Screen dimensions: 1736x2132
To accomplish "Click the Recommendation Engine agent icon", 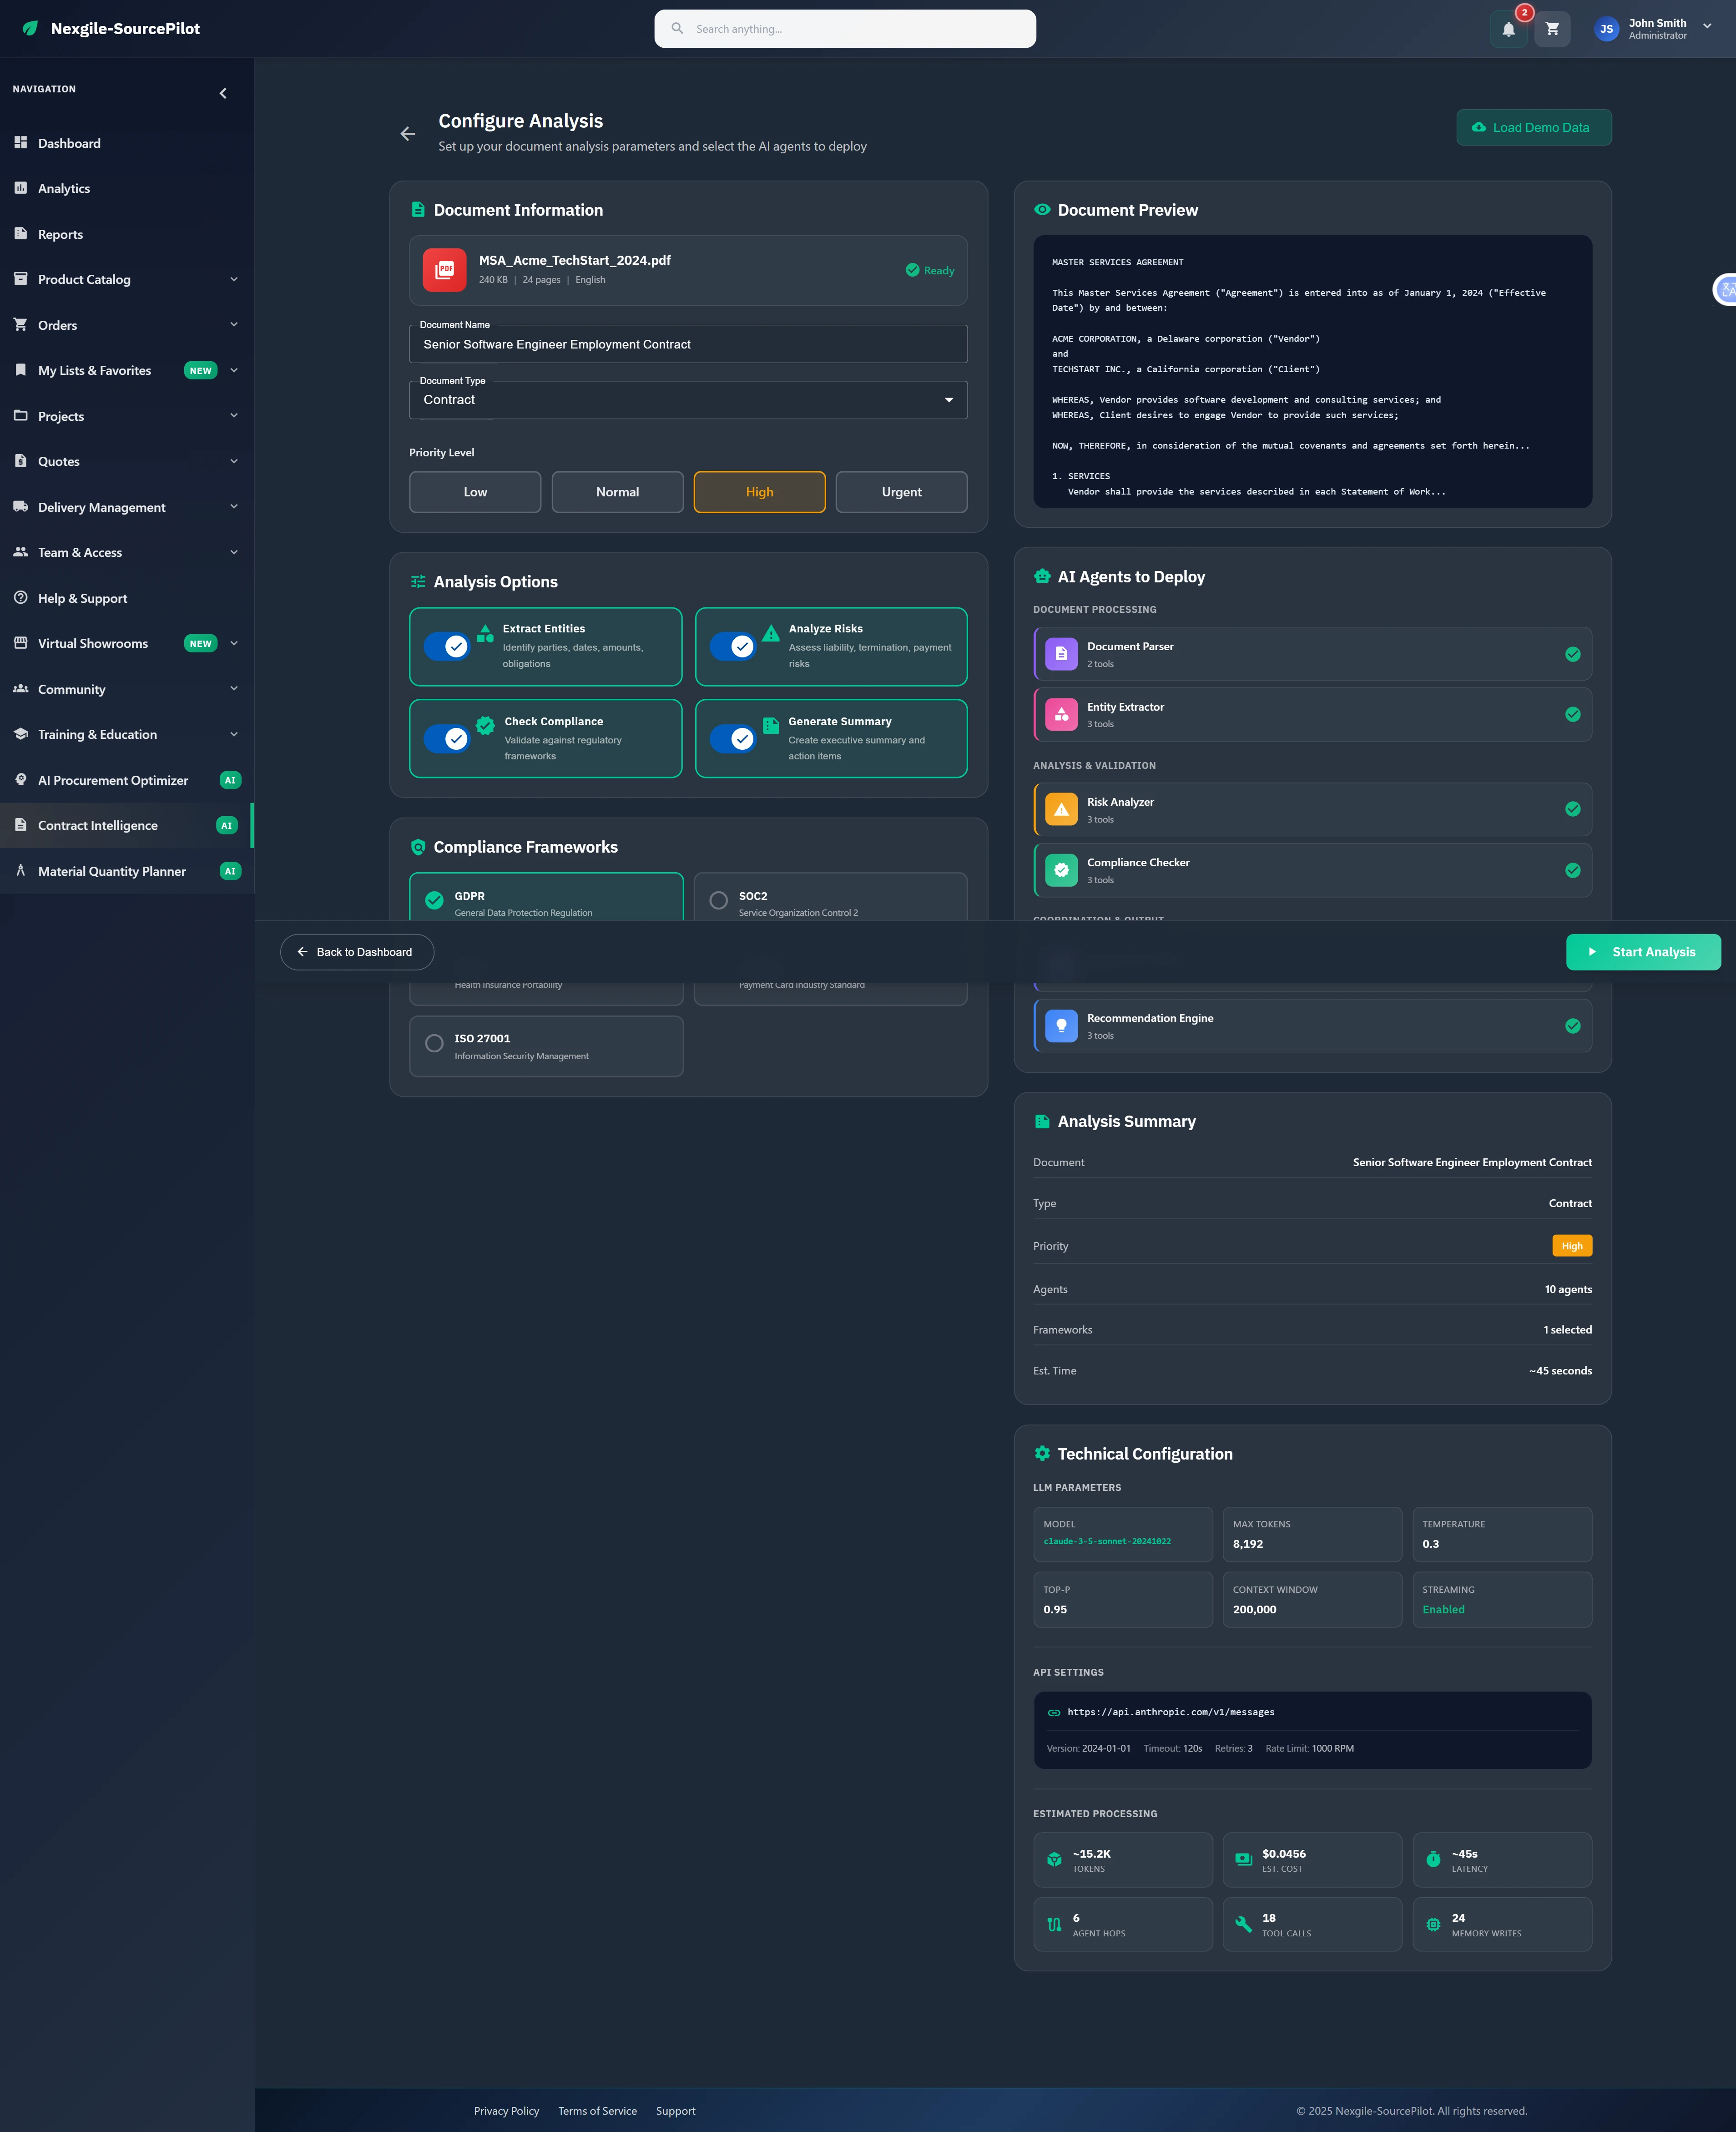I will [1060, 1025].
